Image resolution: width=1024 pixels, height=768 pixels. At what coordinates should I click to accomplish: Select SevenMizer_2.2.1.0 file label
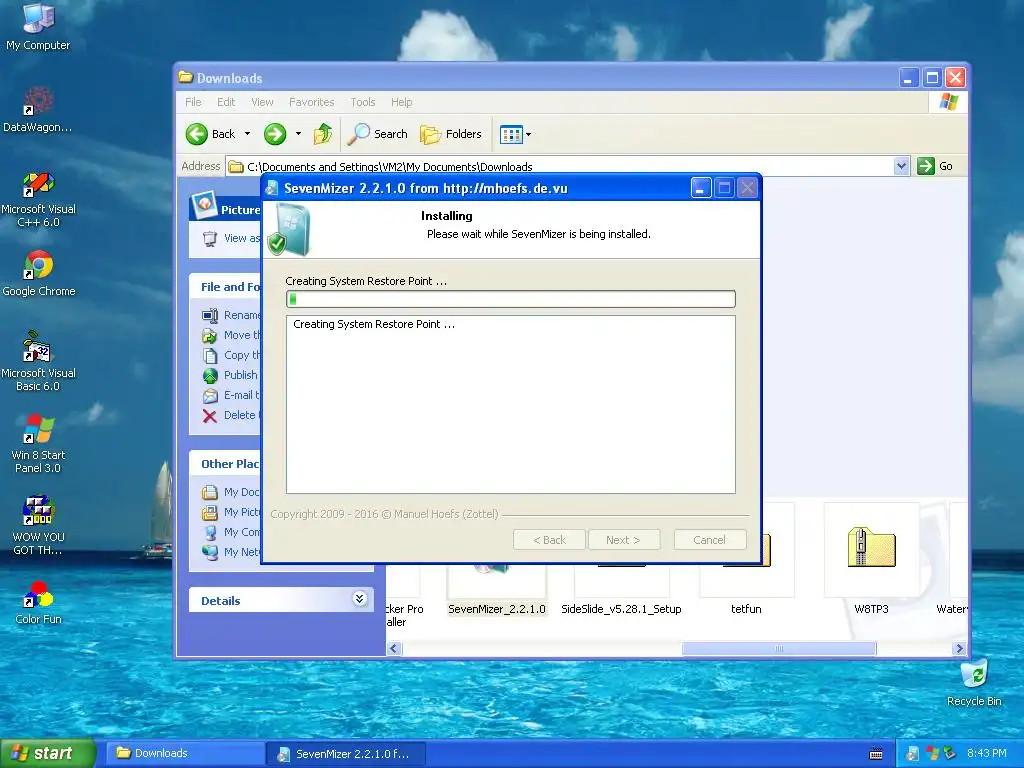[496, 609]
